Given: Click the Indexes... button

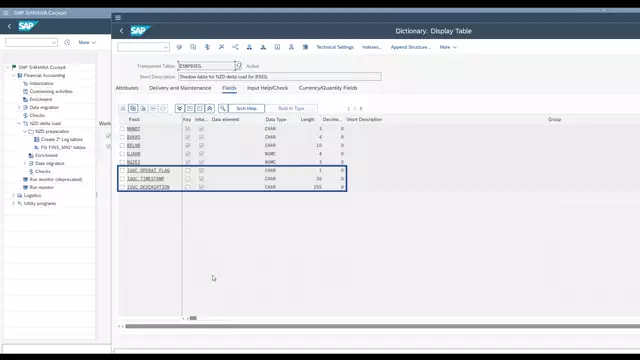Looking at the screenshot, I should 372,47.
